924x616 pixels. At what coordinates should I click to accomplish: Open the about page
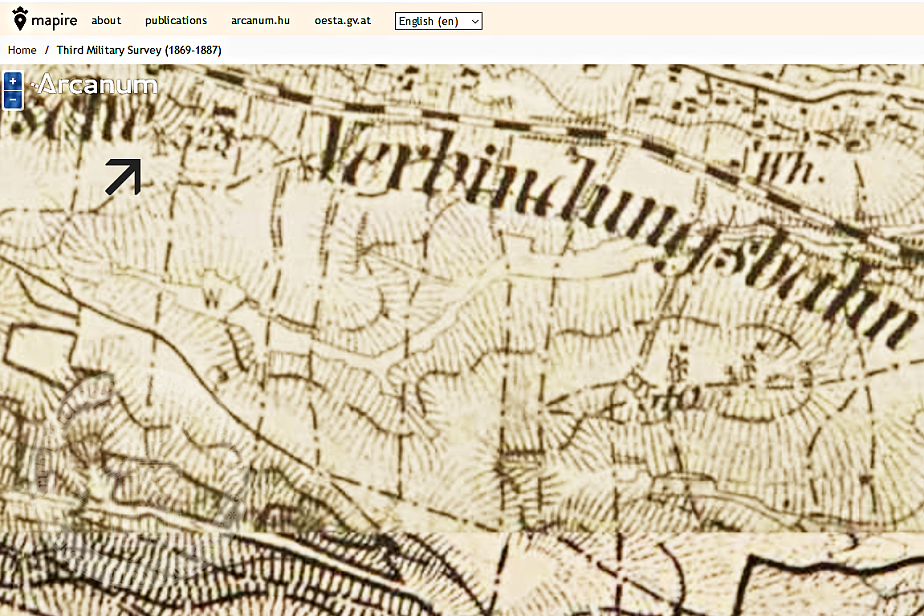[106, 21]
